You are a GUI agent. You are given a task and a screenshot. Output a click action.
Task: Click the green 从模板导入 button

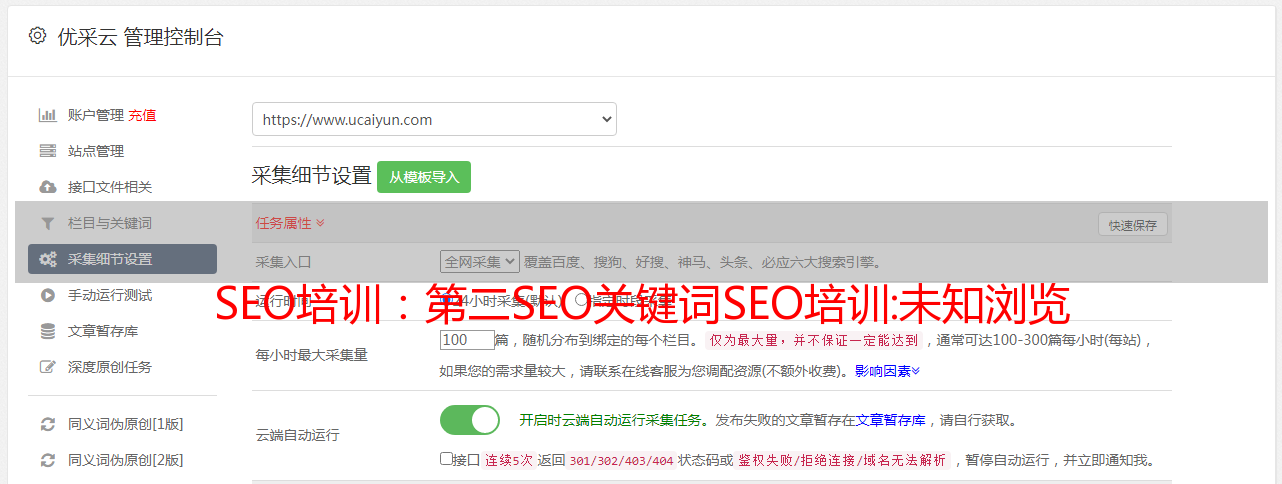point(424,177)
